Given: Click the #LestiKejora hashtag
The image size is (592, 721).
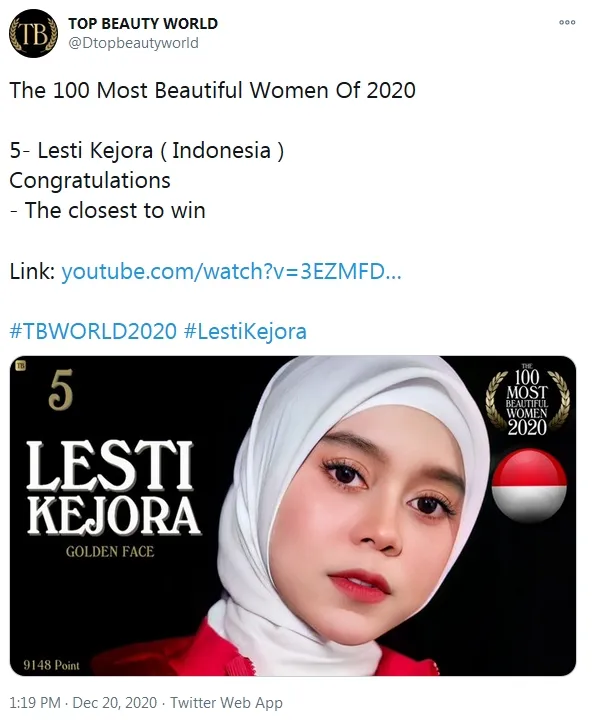Looking at the screenshot, I should [245, 332].
